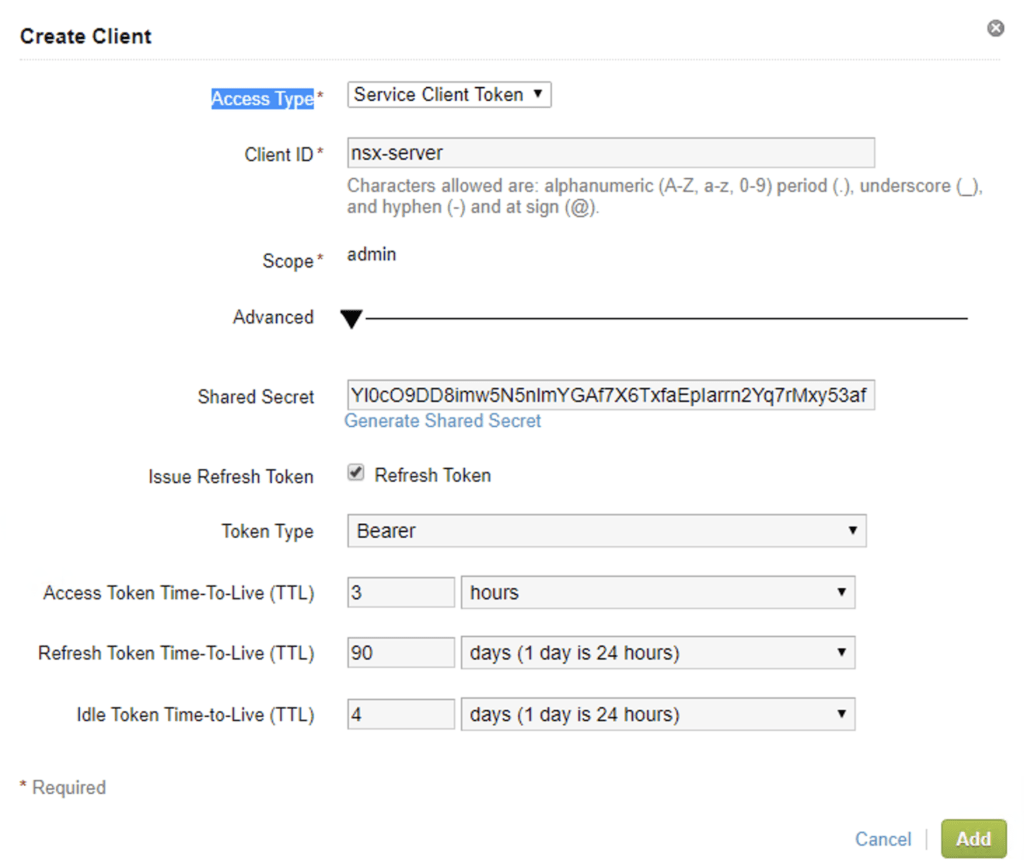Open the Refresh Token TTL days dropdown
Screen dimensions: 1024x860
click(x=657, y=653)
